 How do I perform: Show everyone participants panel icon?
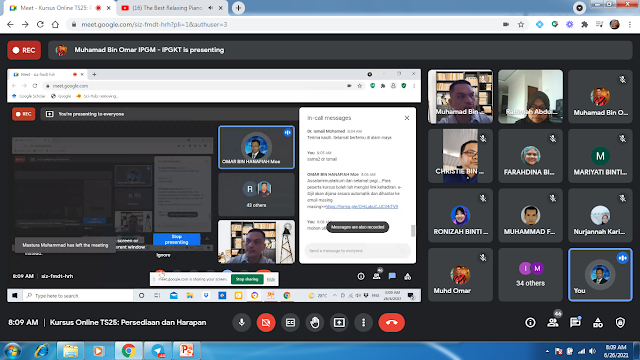pyautogui.click(x=553, y=322)
